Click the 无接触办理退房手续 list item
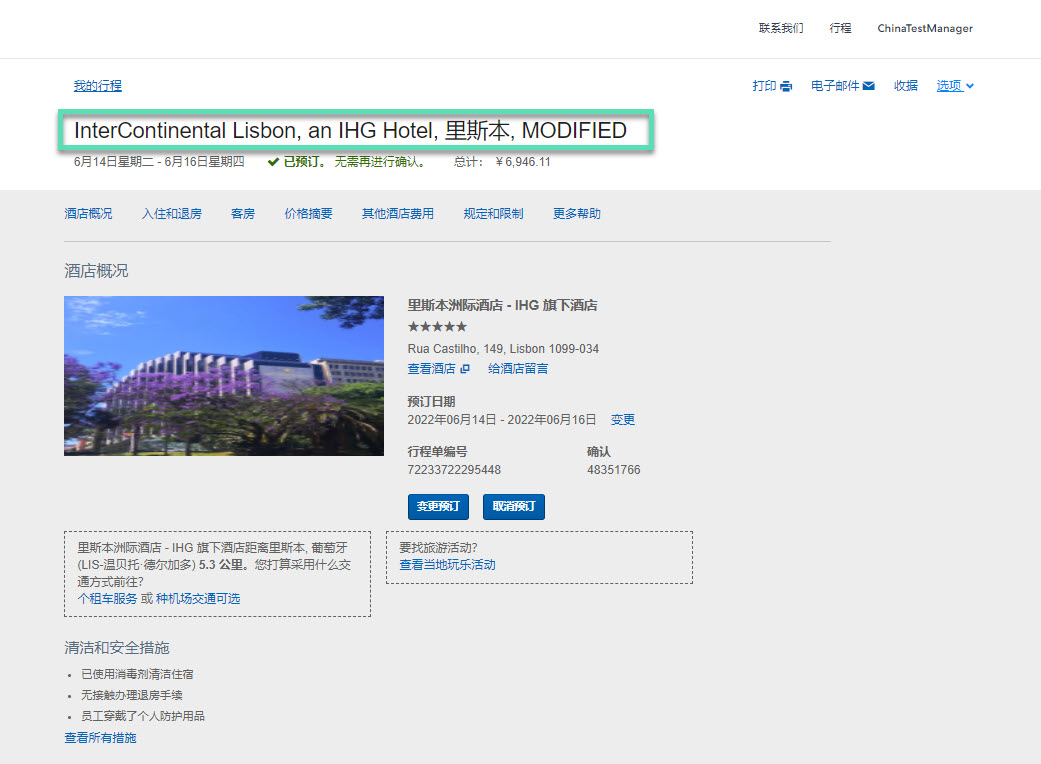Screen dimensions: 1041x764 click(x=131, y=695)
